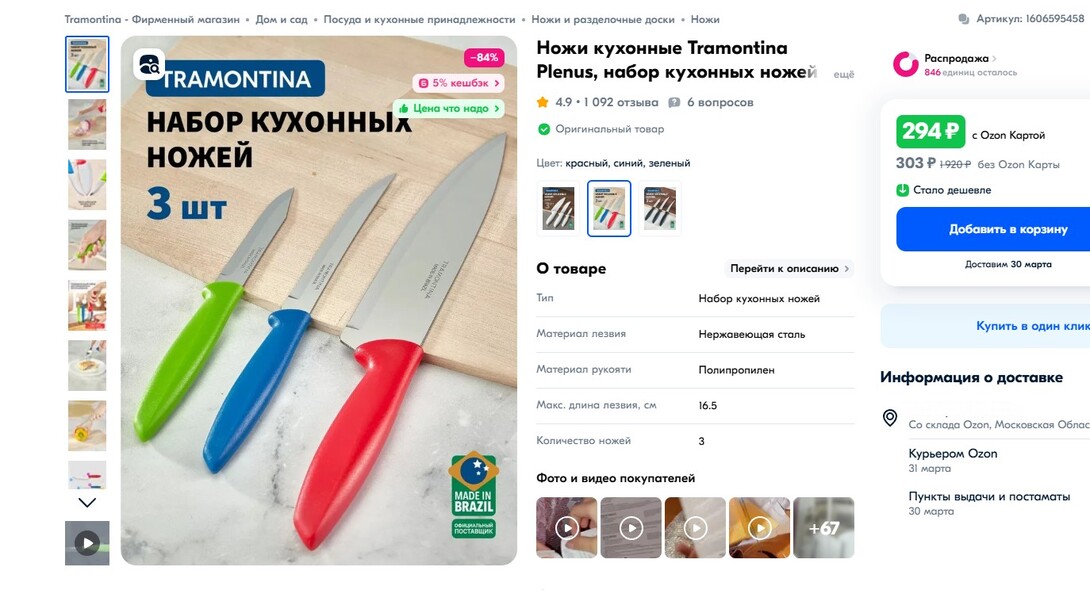The width and height of the screenshot is (1090, 590).
Task: Open Дом и сад breadcrumb
Action: pos(282,19)
